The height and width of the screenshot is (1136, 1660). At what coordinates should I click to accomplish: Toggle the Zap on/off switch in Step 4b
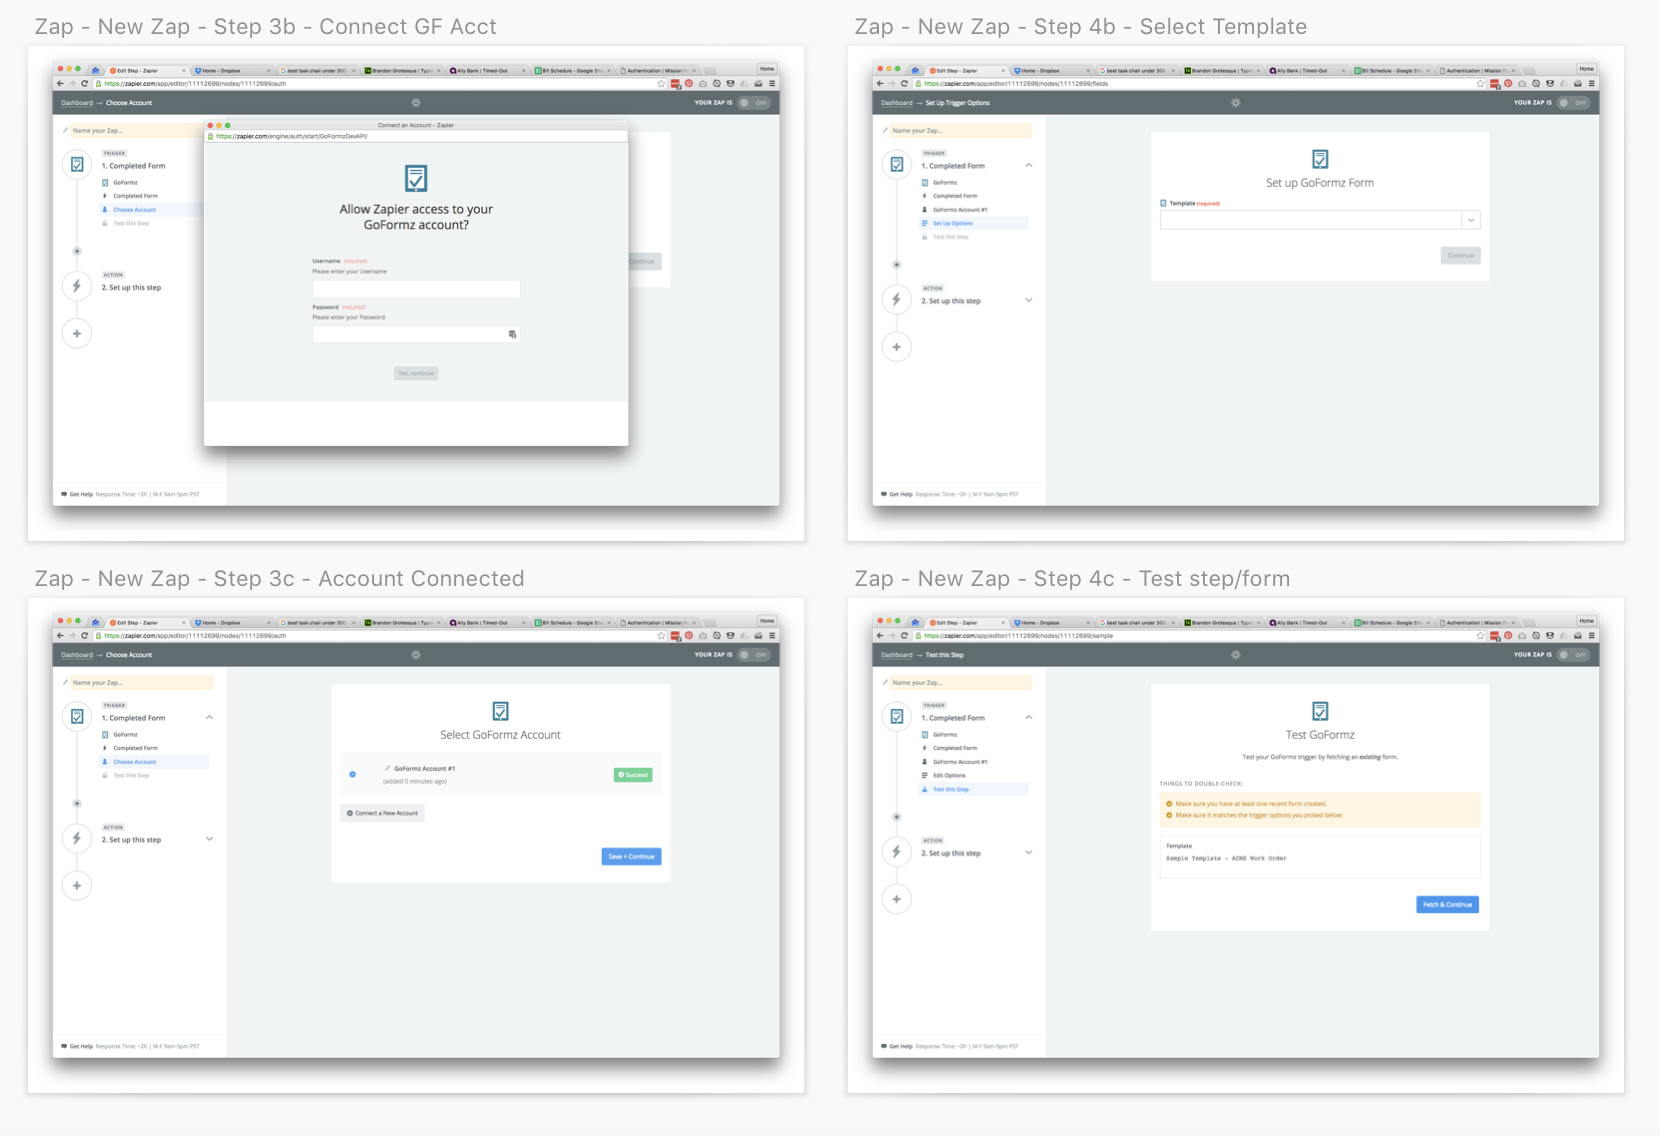pyautogui.click(x=1573, y=103)
